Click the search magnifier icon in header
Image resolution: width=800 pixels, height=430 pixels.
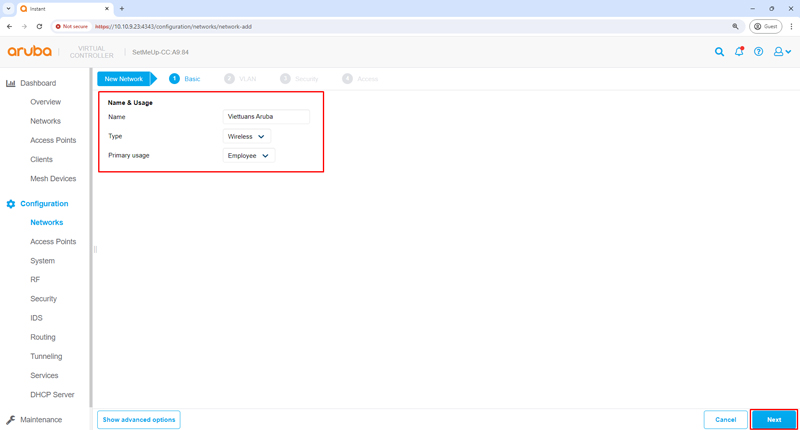click(719, 52)
